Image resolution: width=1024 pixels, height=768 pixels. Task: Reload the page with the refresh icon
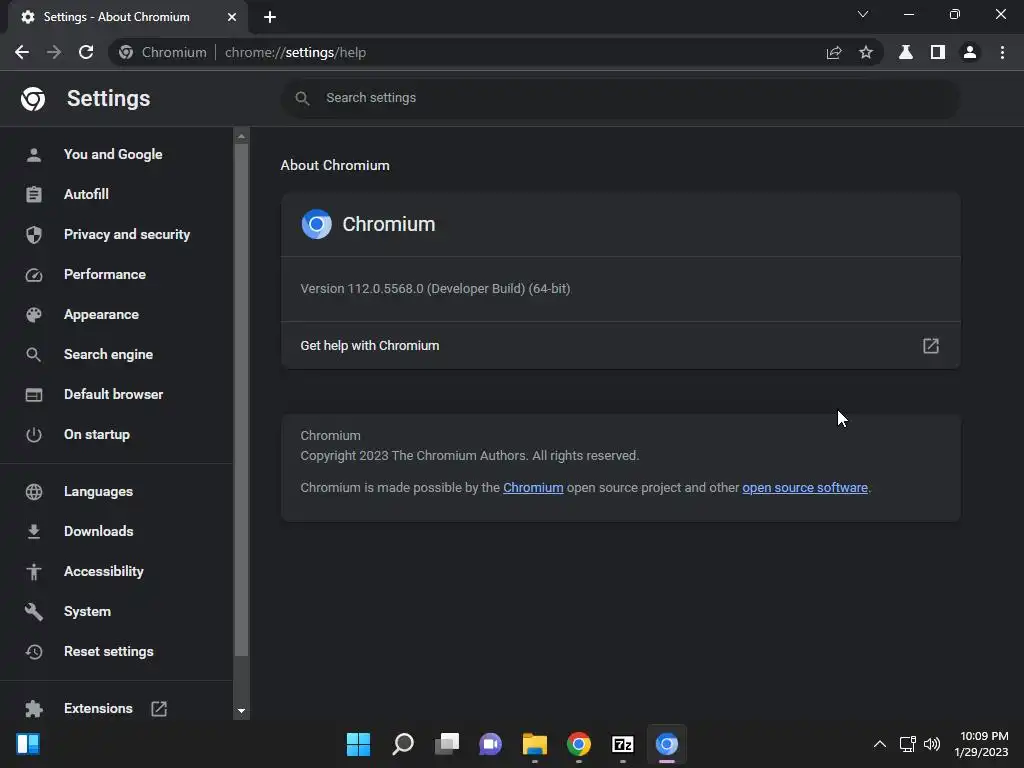coord(86,52)
